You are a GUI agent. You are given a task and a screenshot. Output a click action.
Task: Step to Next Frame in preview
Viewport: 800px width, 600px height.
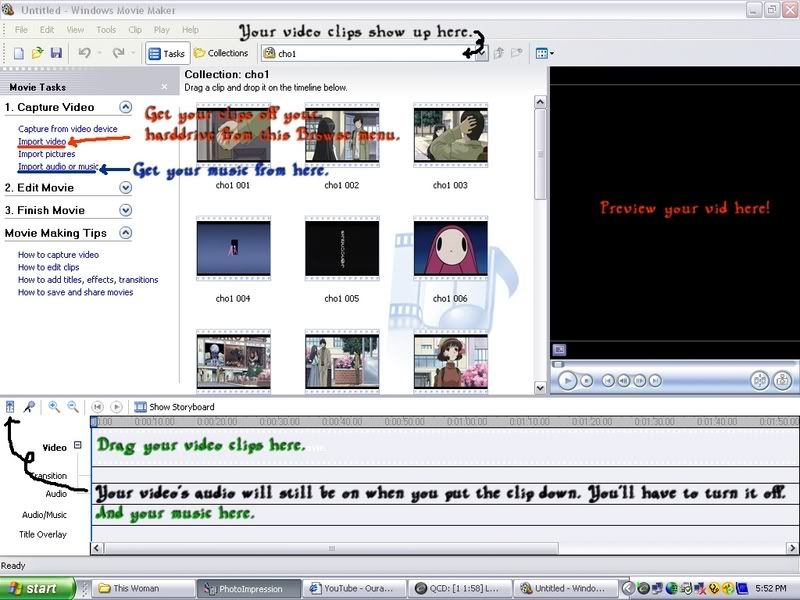point(639,381)
